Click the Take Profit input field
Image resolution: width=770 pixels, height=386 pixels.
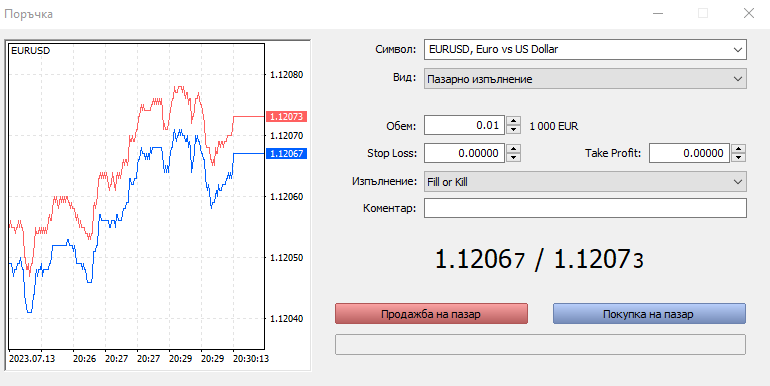click(x=689, y=153)
